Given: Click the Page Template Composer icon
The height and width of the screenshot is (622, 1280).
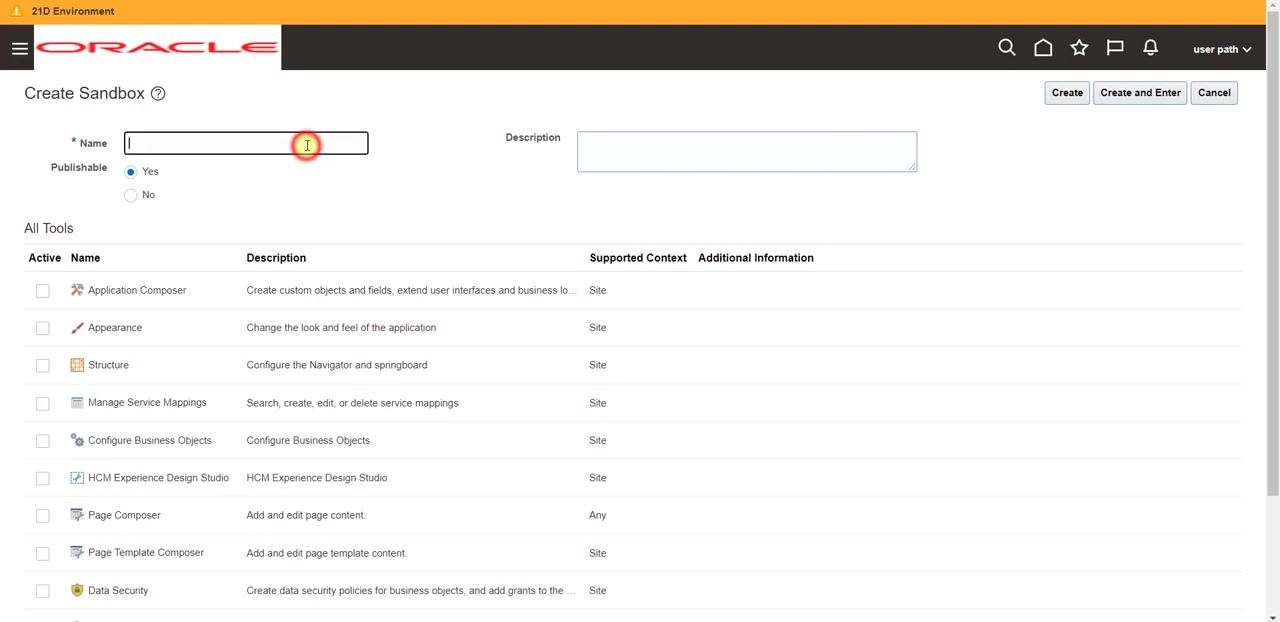Looking at the screenshot, I should pos(77,553).
